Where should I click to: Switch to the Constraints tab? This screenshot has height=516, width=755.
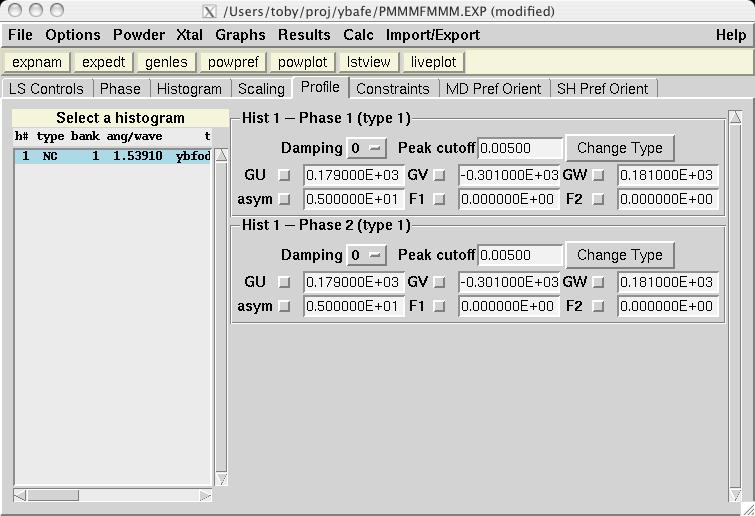[x=393, y=89]
